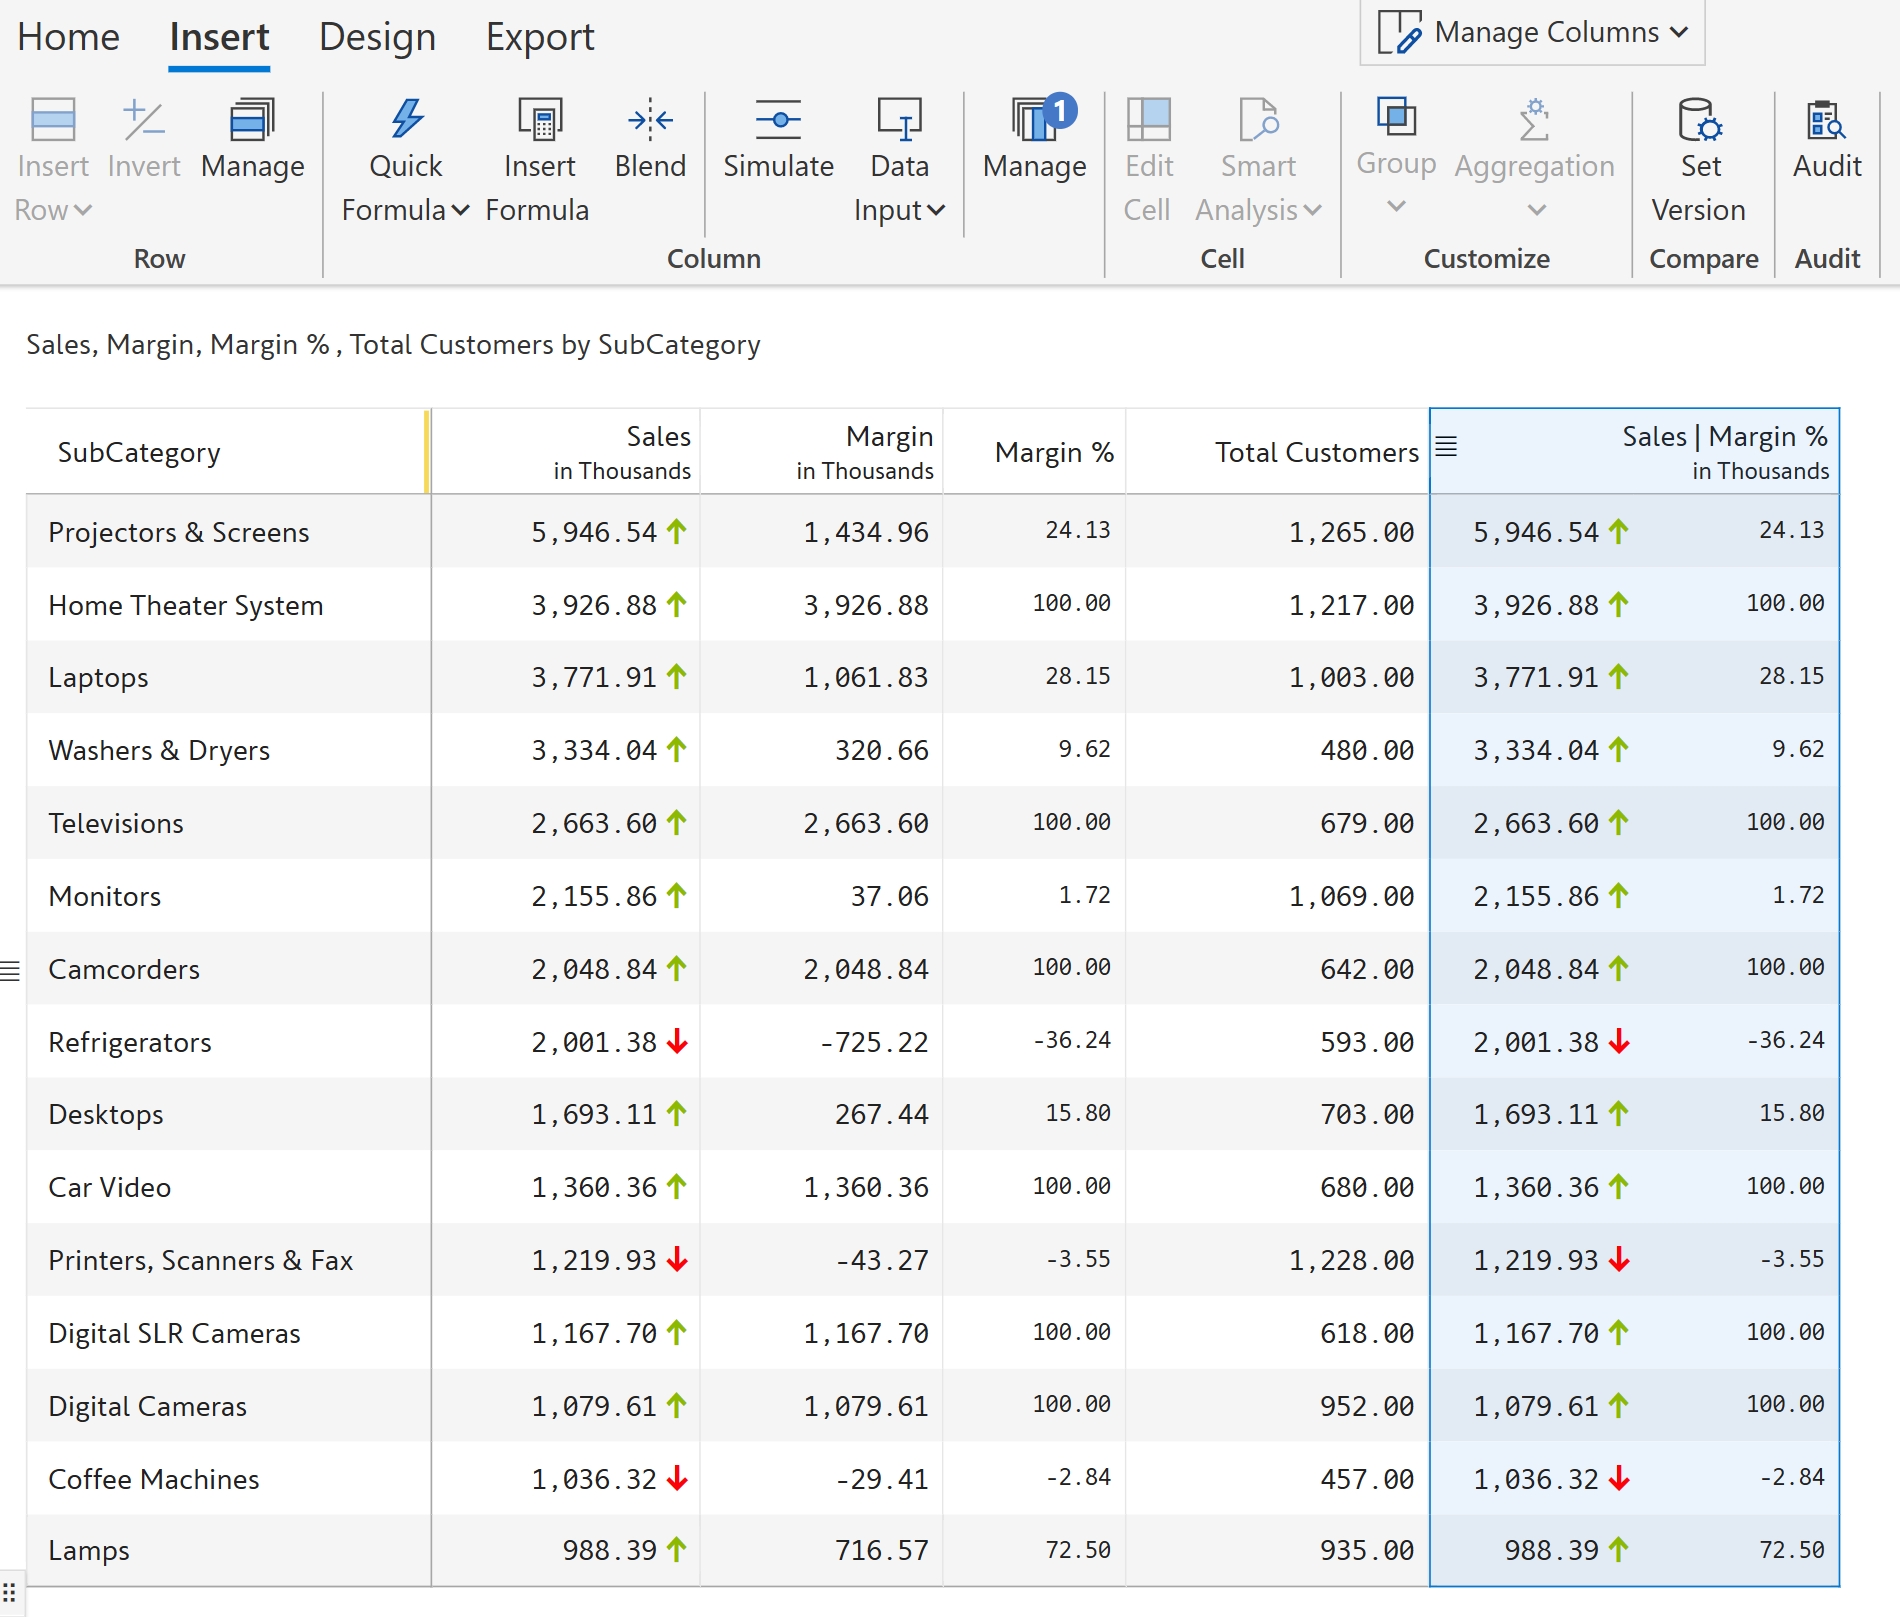The height and width of the screenshot is (1617, 1900).
Task: Click the Manage columns icon with badge
Action: (x=1034, y=120)
